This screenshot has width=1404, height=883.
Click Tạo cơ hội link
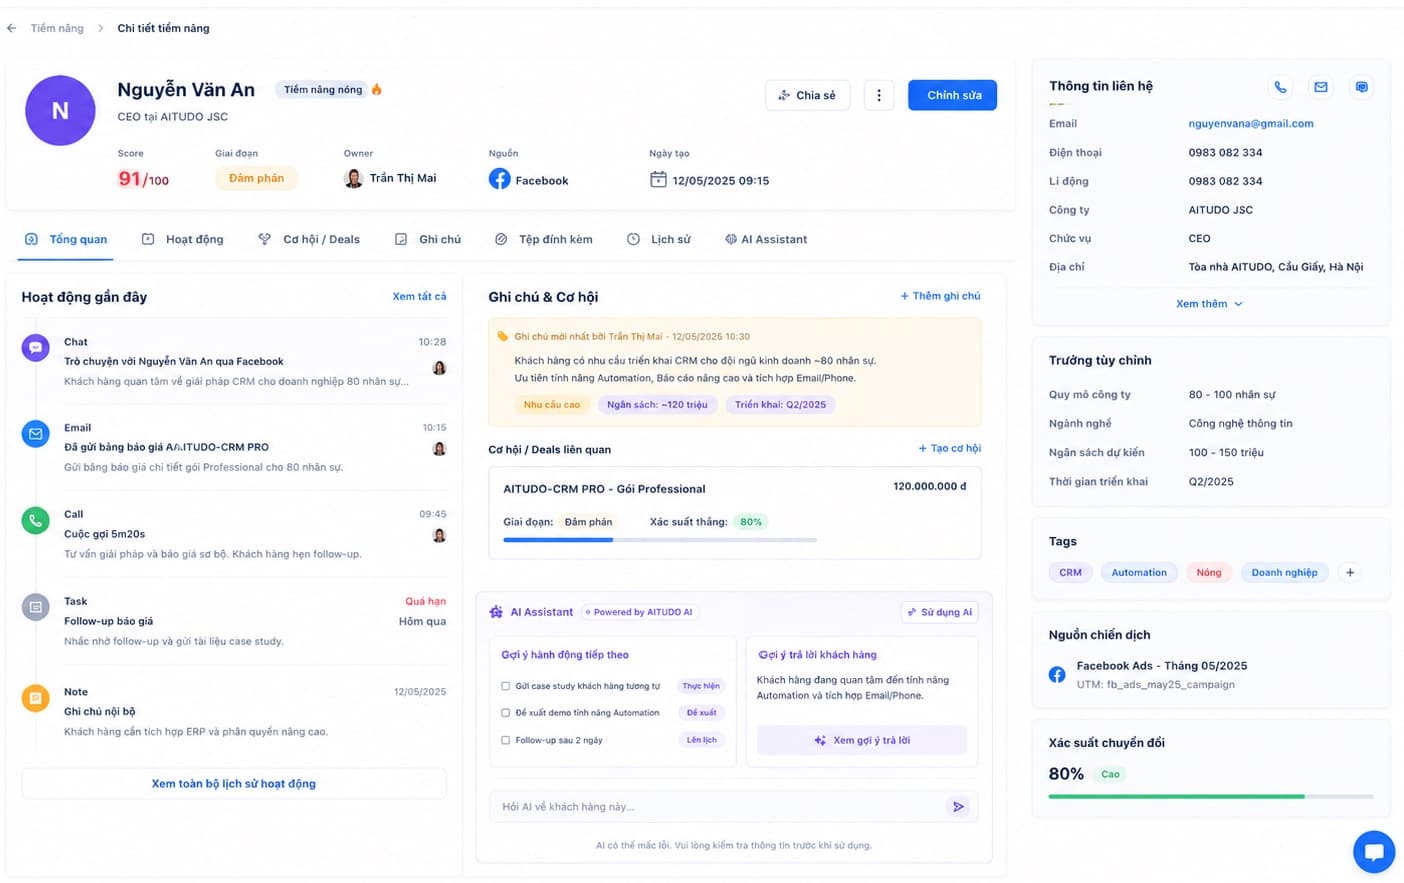[x=949, y=448]
